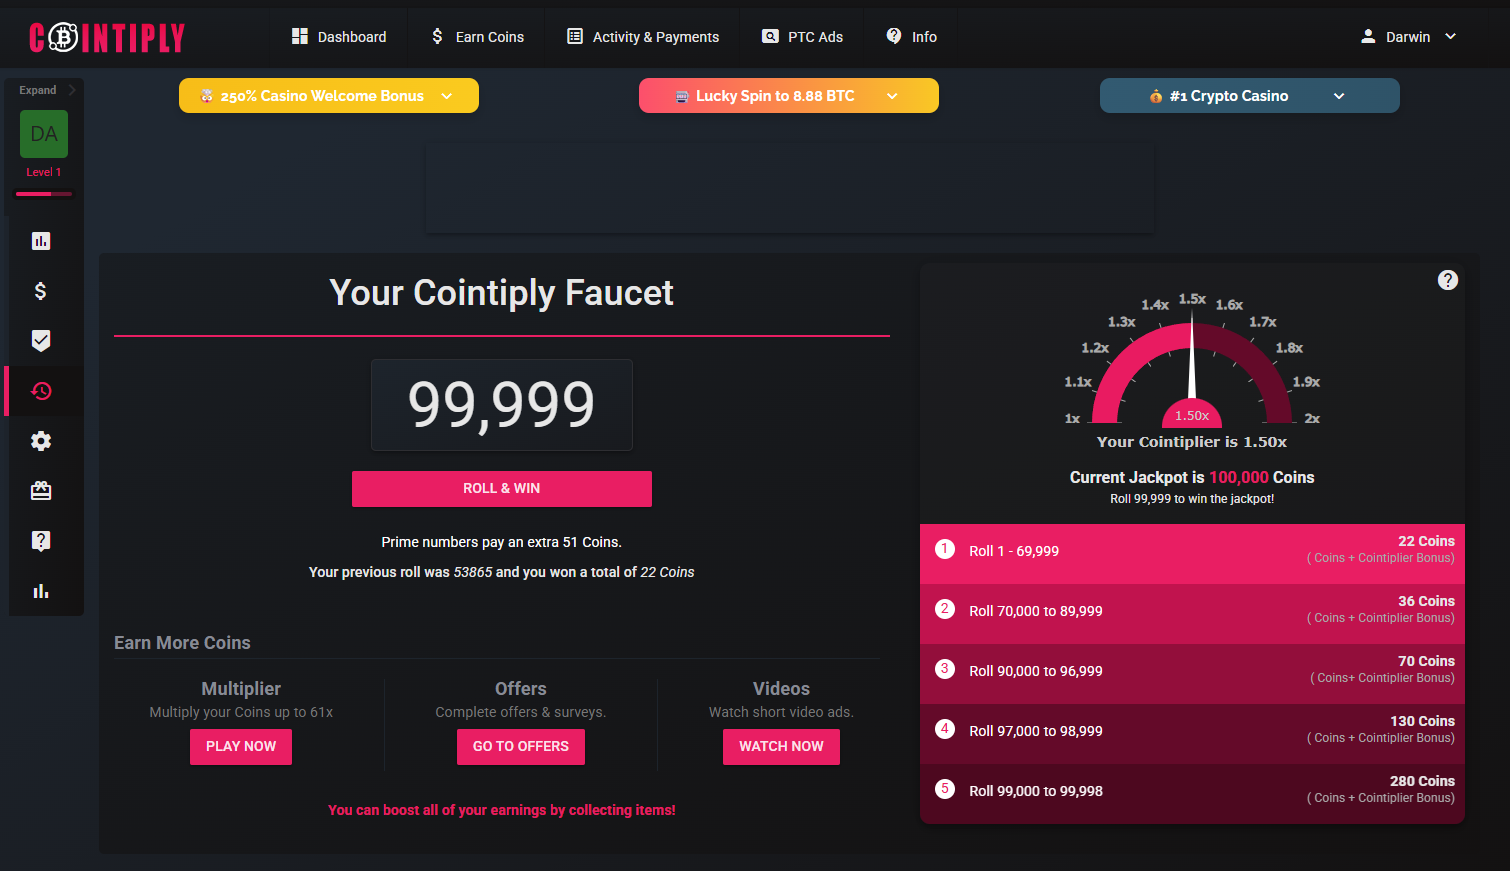The width and height of the screenshot is (1510, 871).
Task: Open Activity & Payments menu
Action: tap(643, 37)
